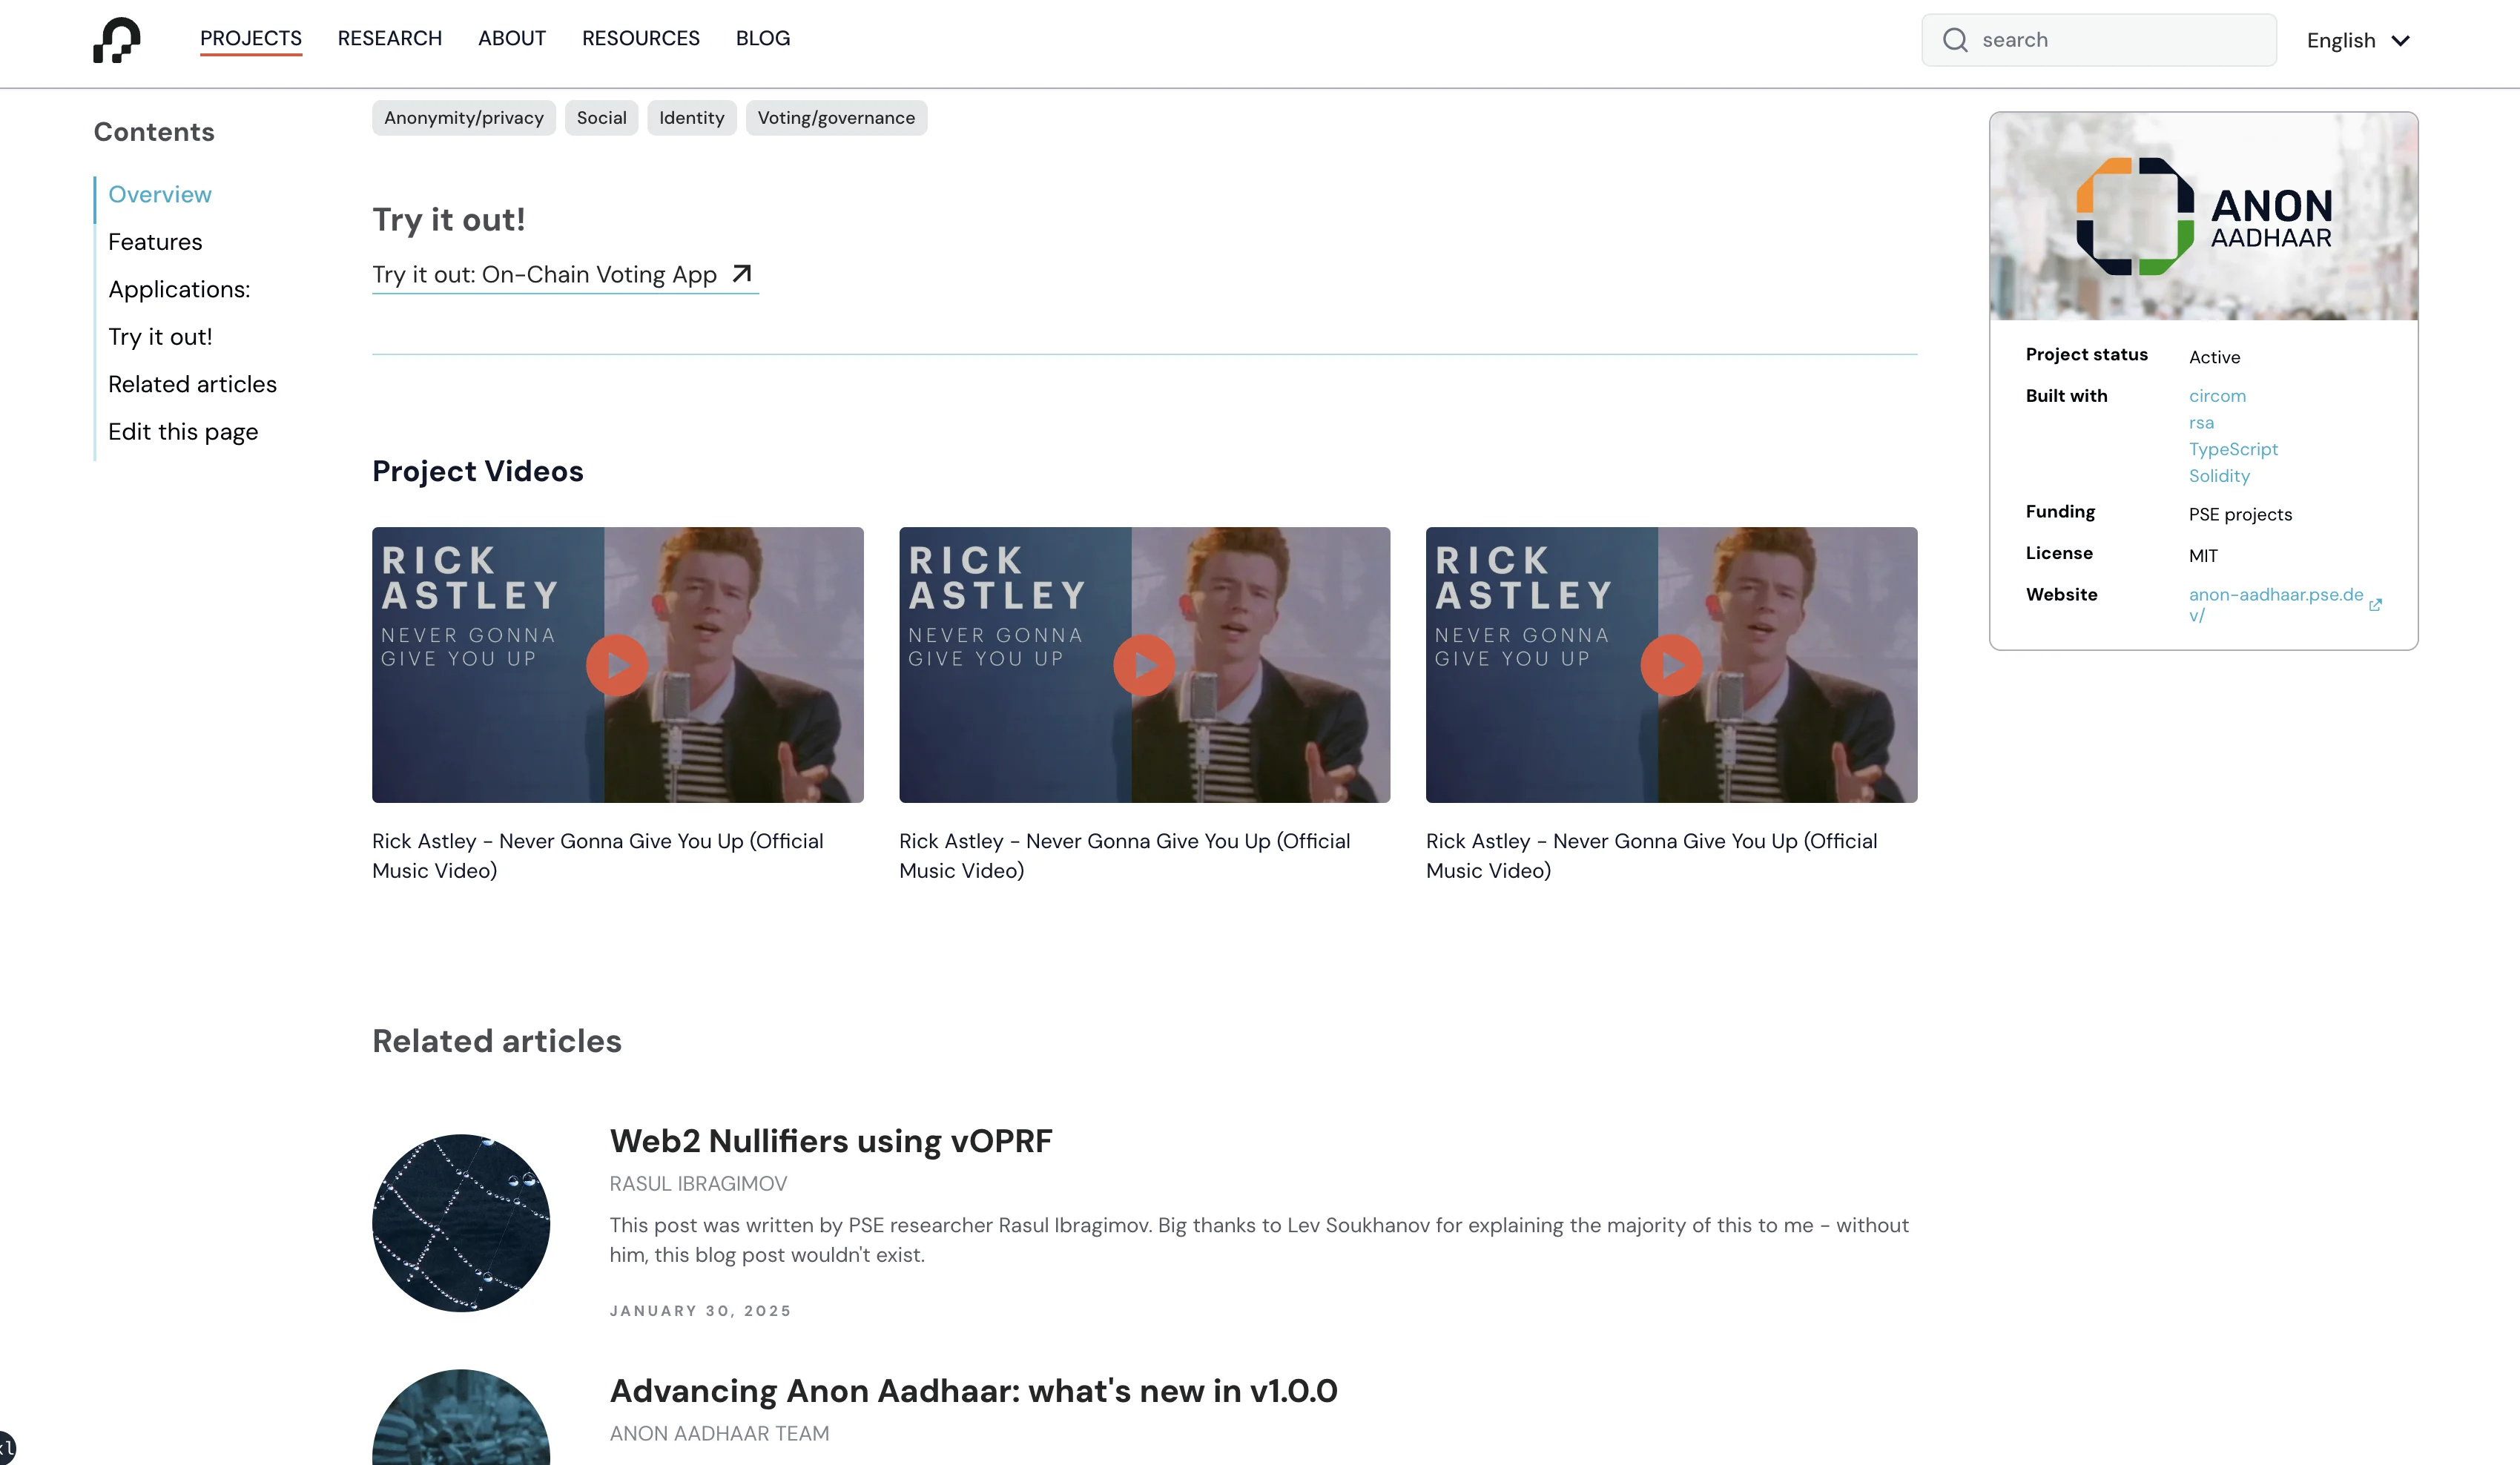The width and height of the screenshot is (2520, 1465).
Task: Play the third Rick Astley video
Action: tap(1670, 665)
